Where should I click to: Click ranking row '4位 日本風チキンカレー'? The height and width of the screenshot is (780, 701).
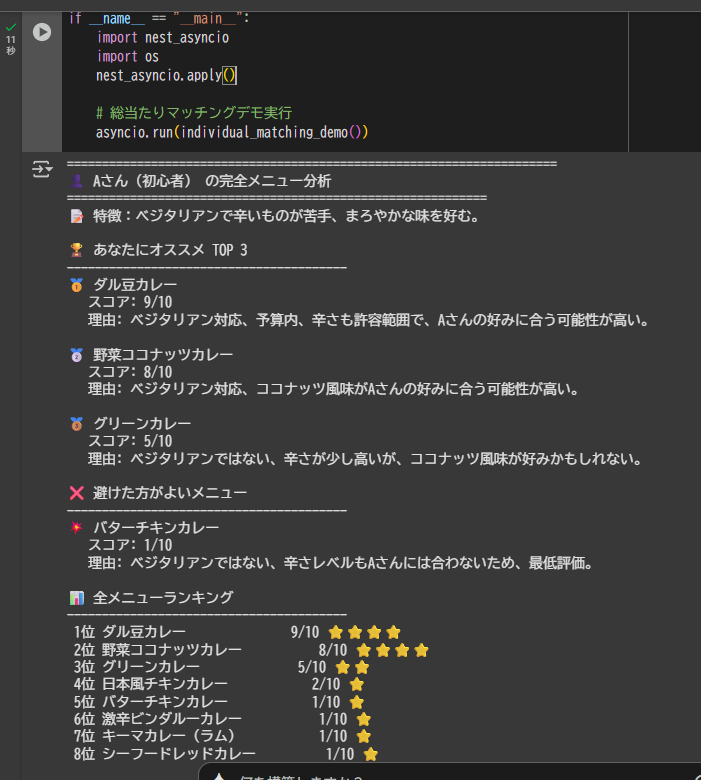[219, 684]
